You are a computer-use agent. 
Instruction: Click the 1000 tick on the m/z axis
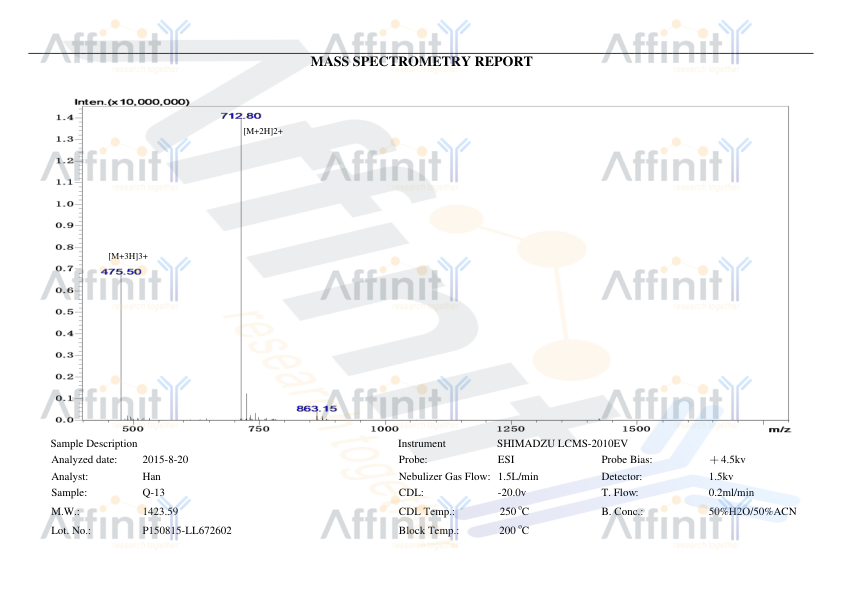(384, 428)
